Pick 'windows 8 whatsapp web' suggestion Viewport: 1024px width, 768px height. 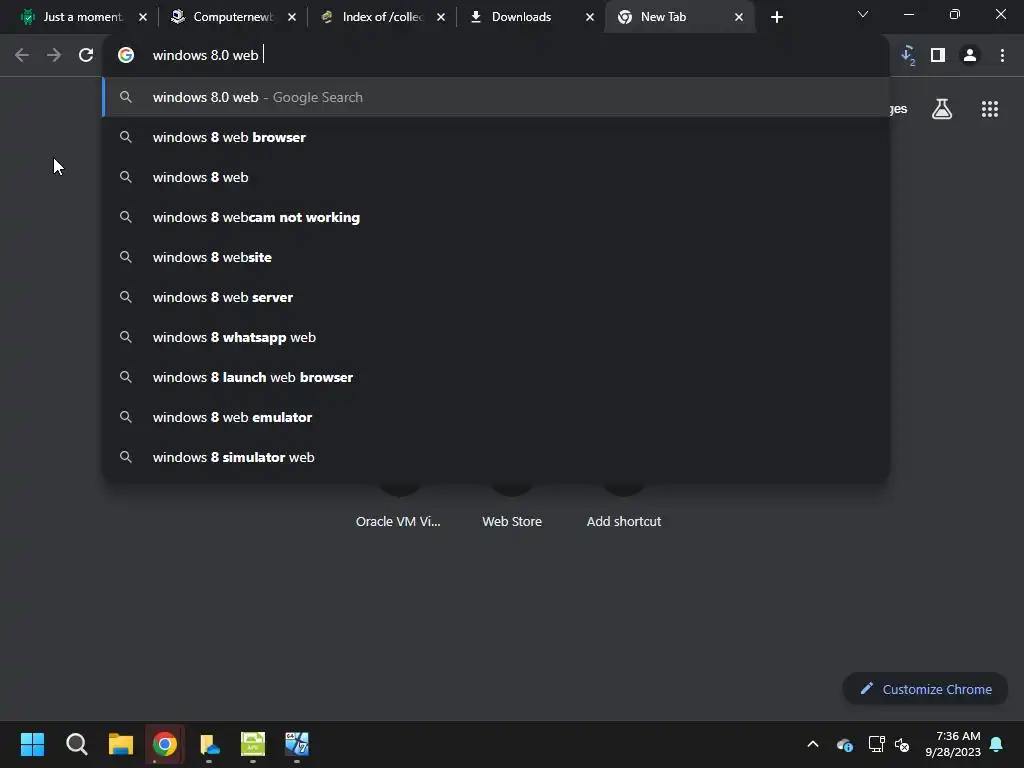pyautogui.click(x=496, y=337)
